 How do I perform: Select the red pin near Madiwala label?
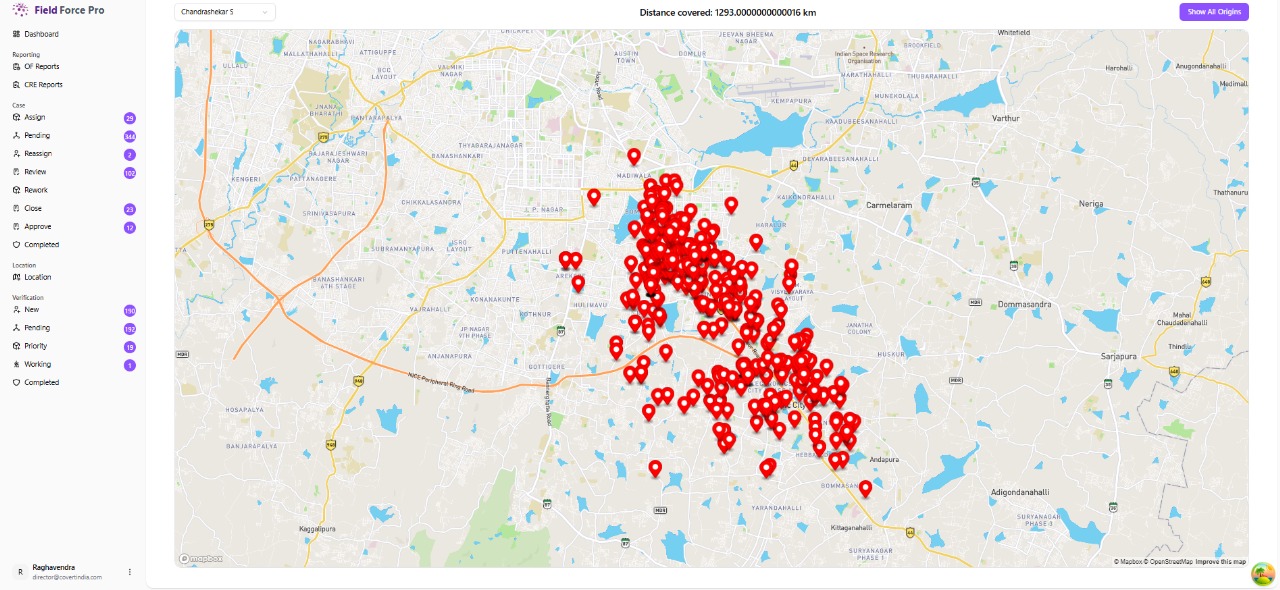633,156
